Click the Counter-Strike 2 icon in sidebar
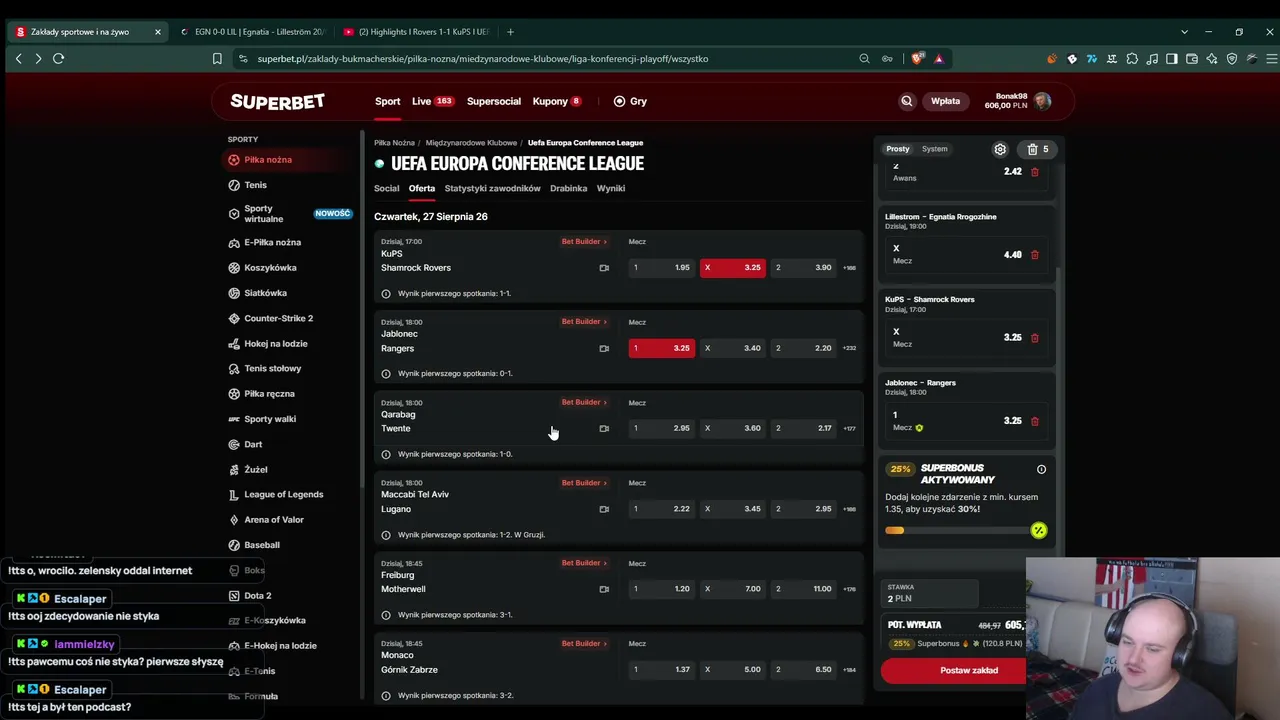This screenshot has width=1280, height=720. [234, 318]
